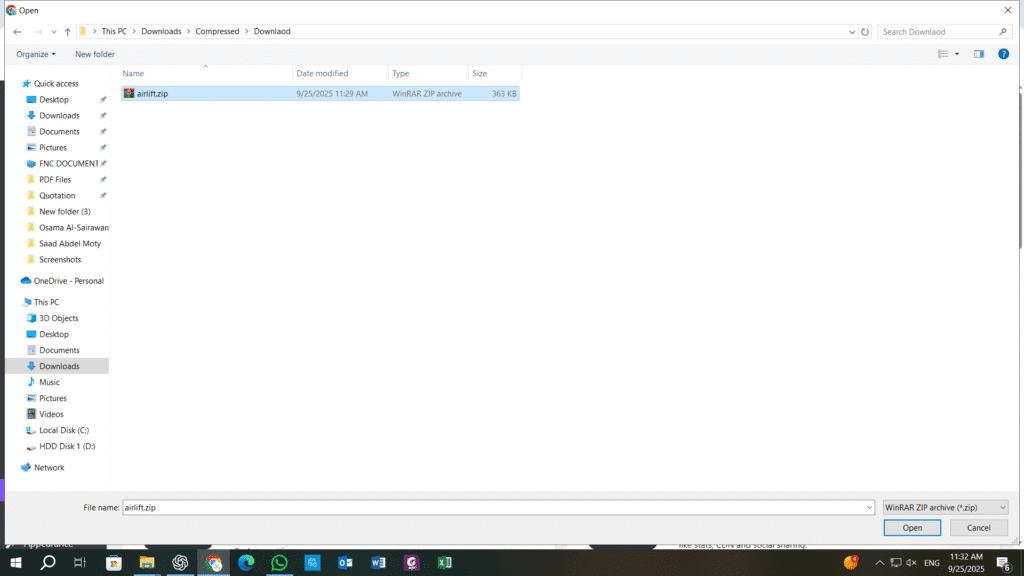Open PDF Files folder

click(55, 180)
